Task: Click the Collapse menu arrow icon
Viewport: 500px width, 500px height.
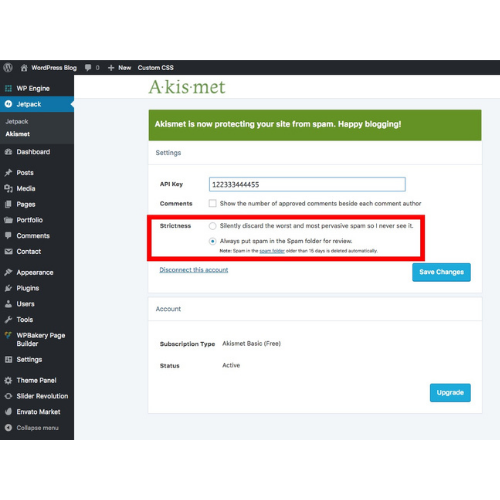Action: 8,428
